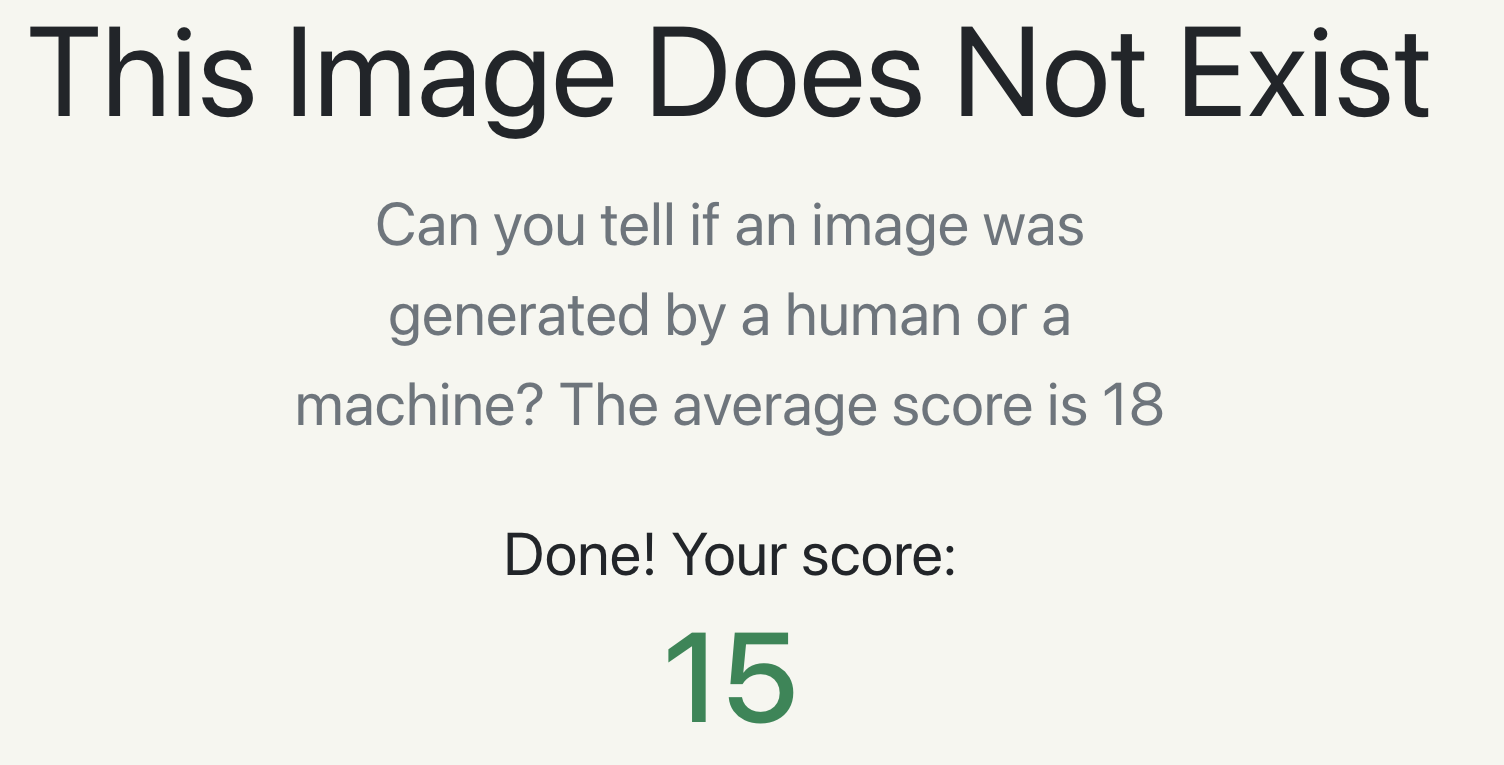Click the word "Exist" in the heading

point(1305,75)
